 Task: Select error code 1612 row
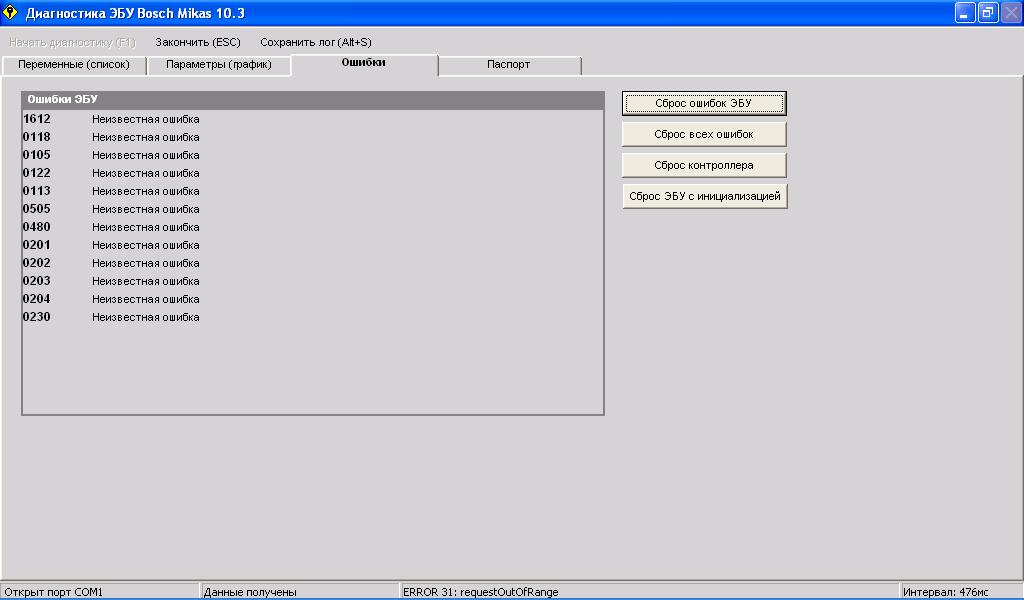[x=313, y=119]
